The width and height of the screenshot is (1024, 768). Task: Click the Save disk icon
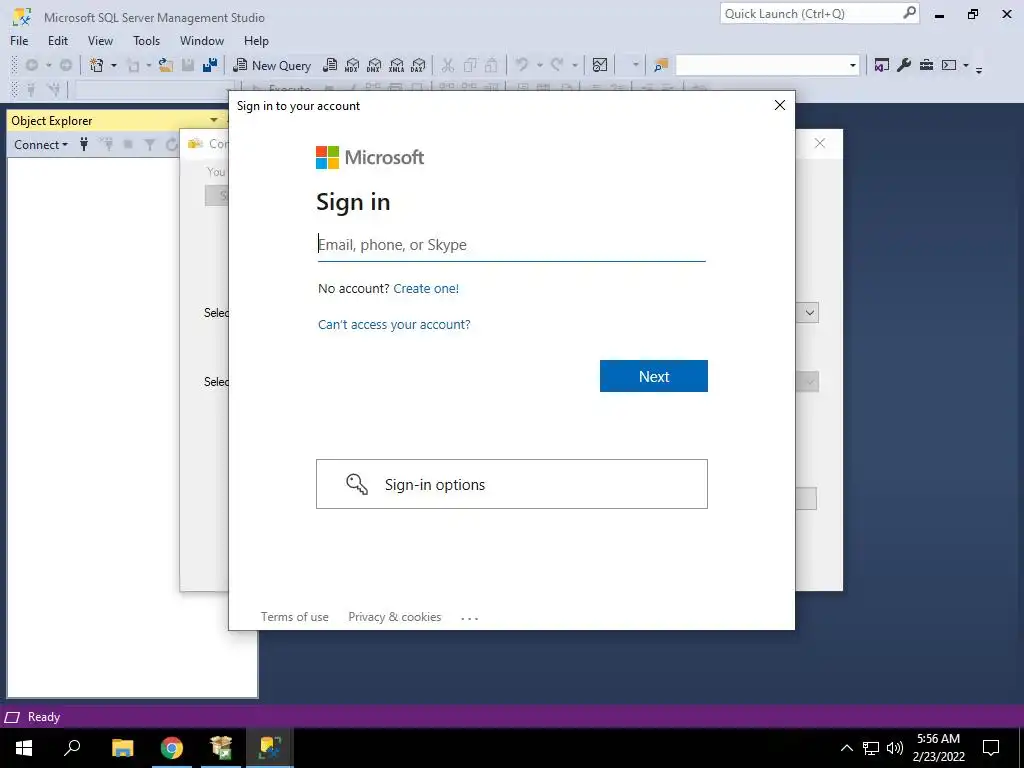[x=188, y=65]
